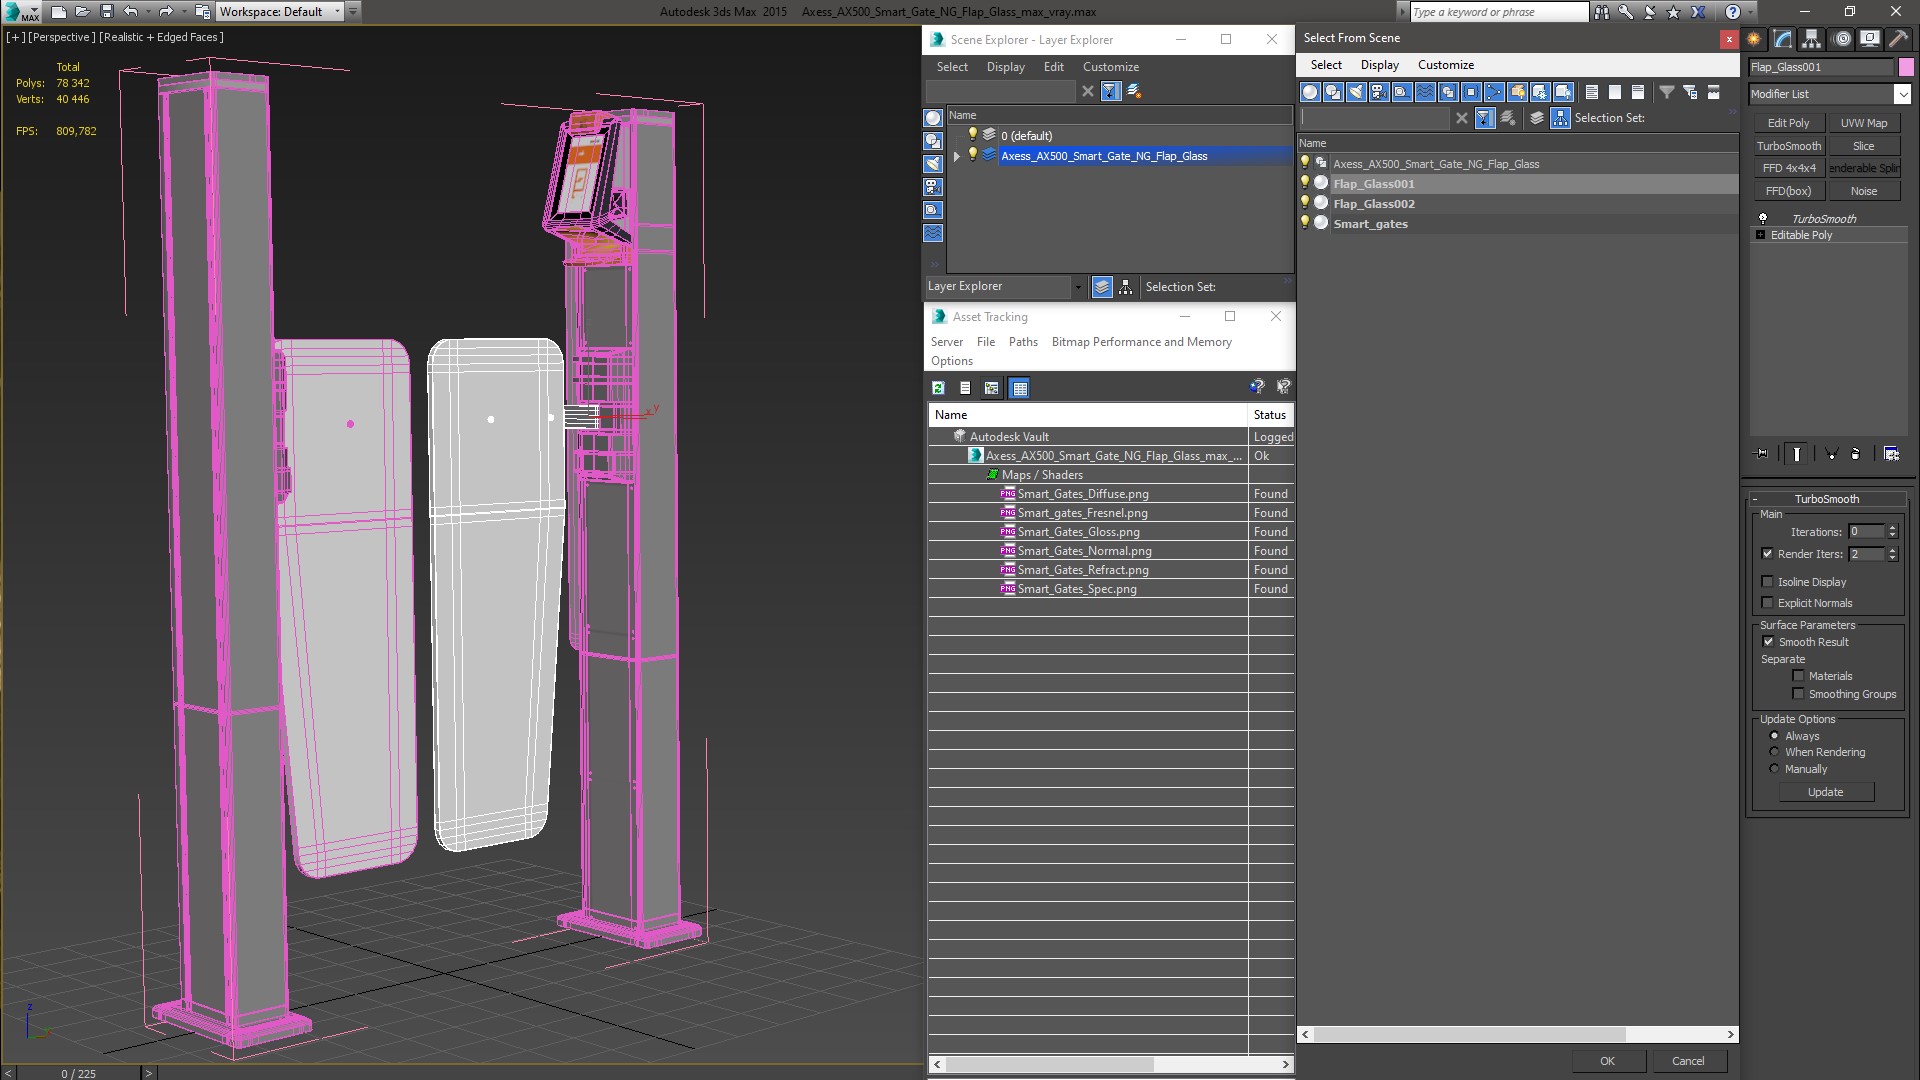Click the pink object color swatch
The height and width of the screenshot is (1080, 1920).
(1906, 67)
